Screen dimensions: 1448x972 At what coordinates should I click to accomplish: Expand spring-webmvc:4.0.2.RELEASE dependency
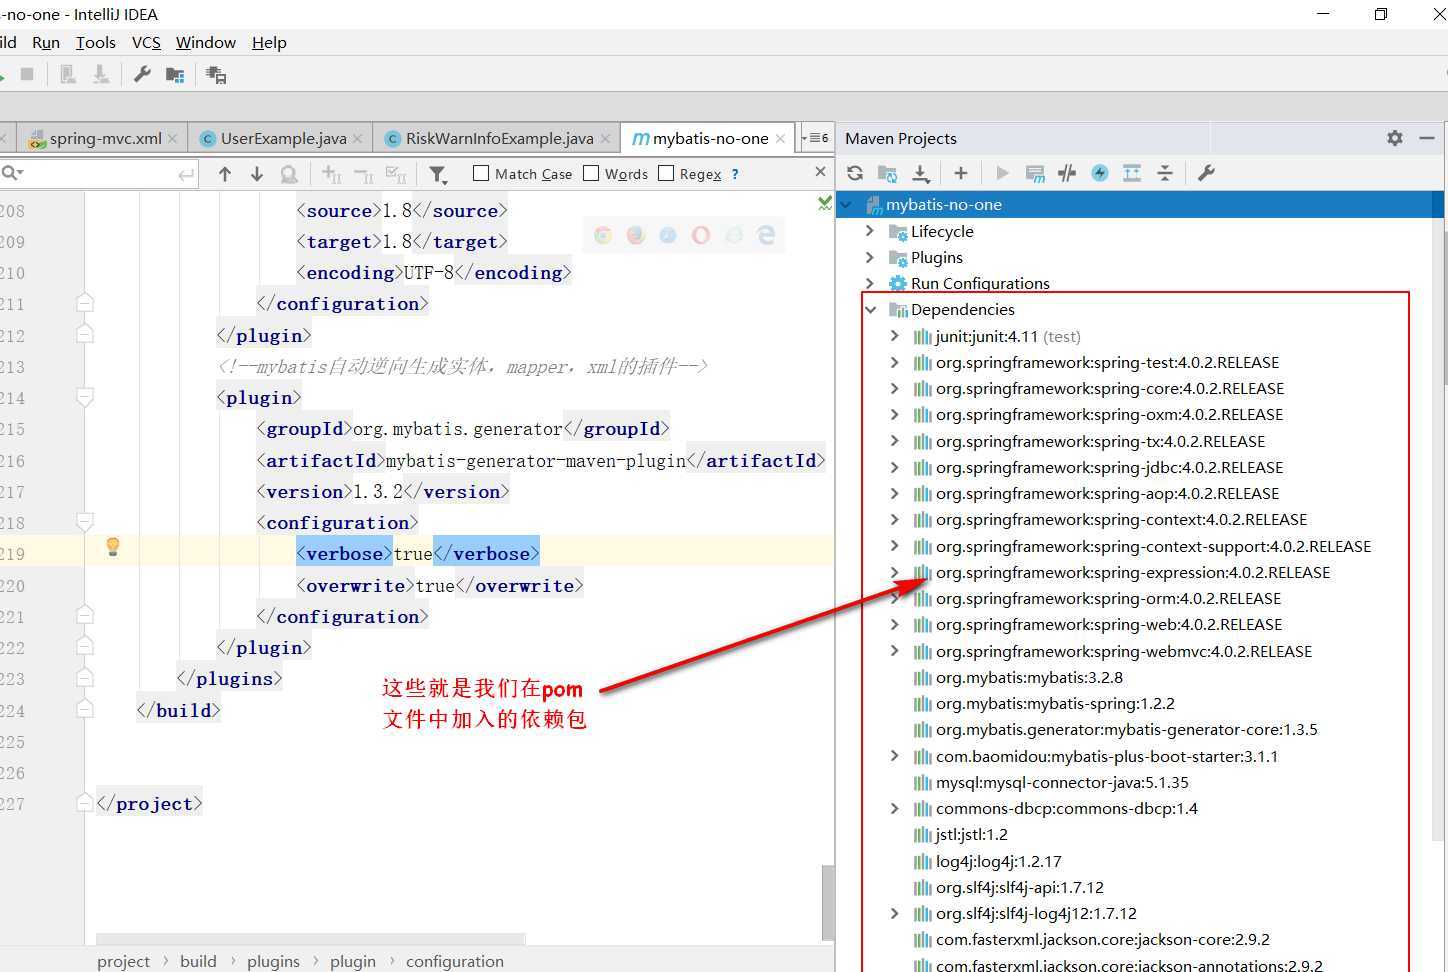click(895, 651)
